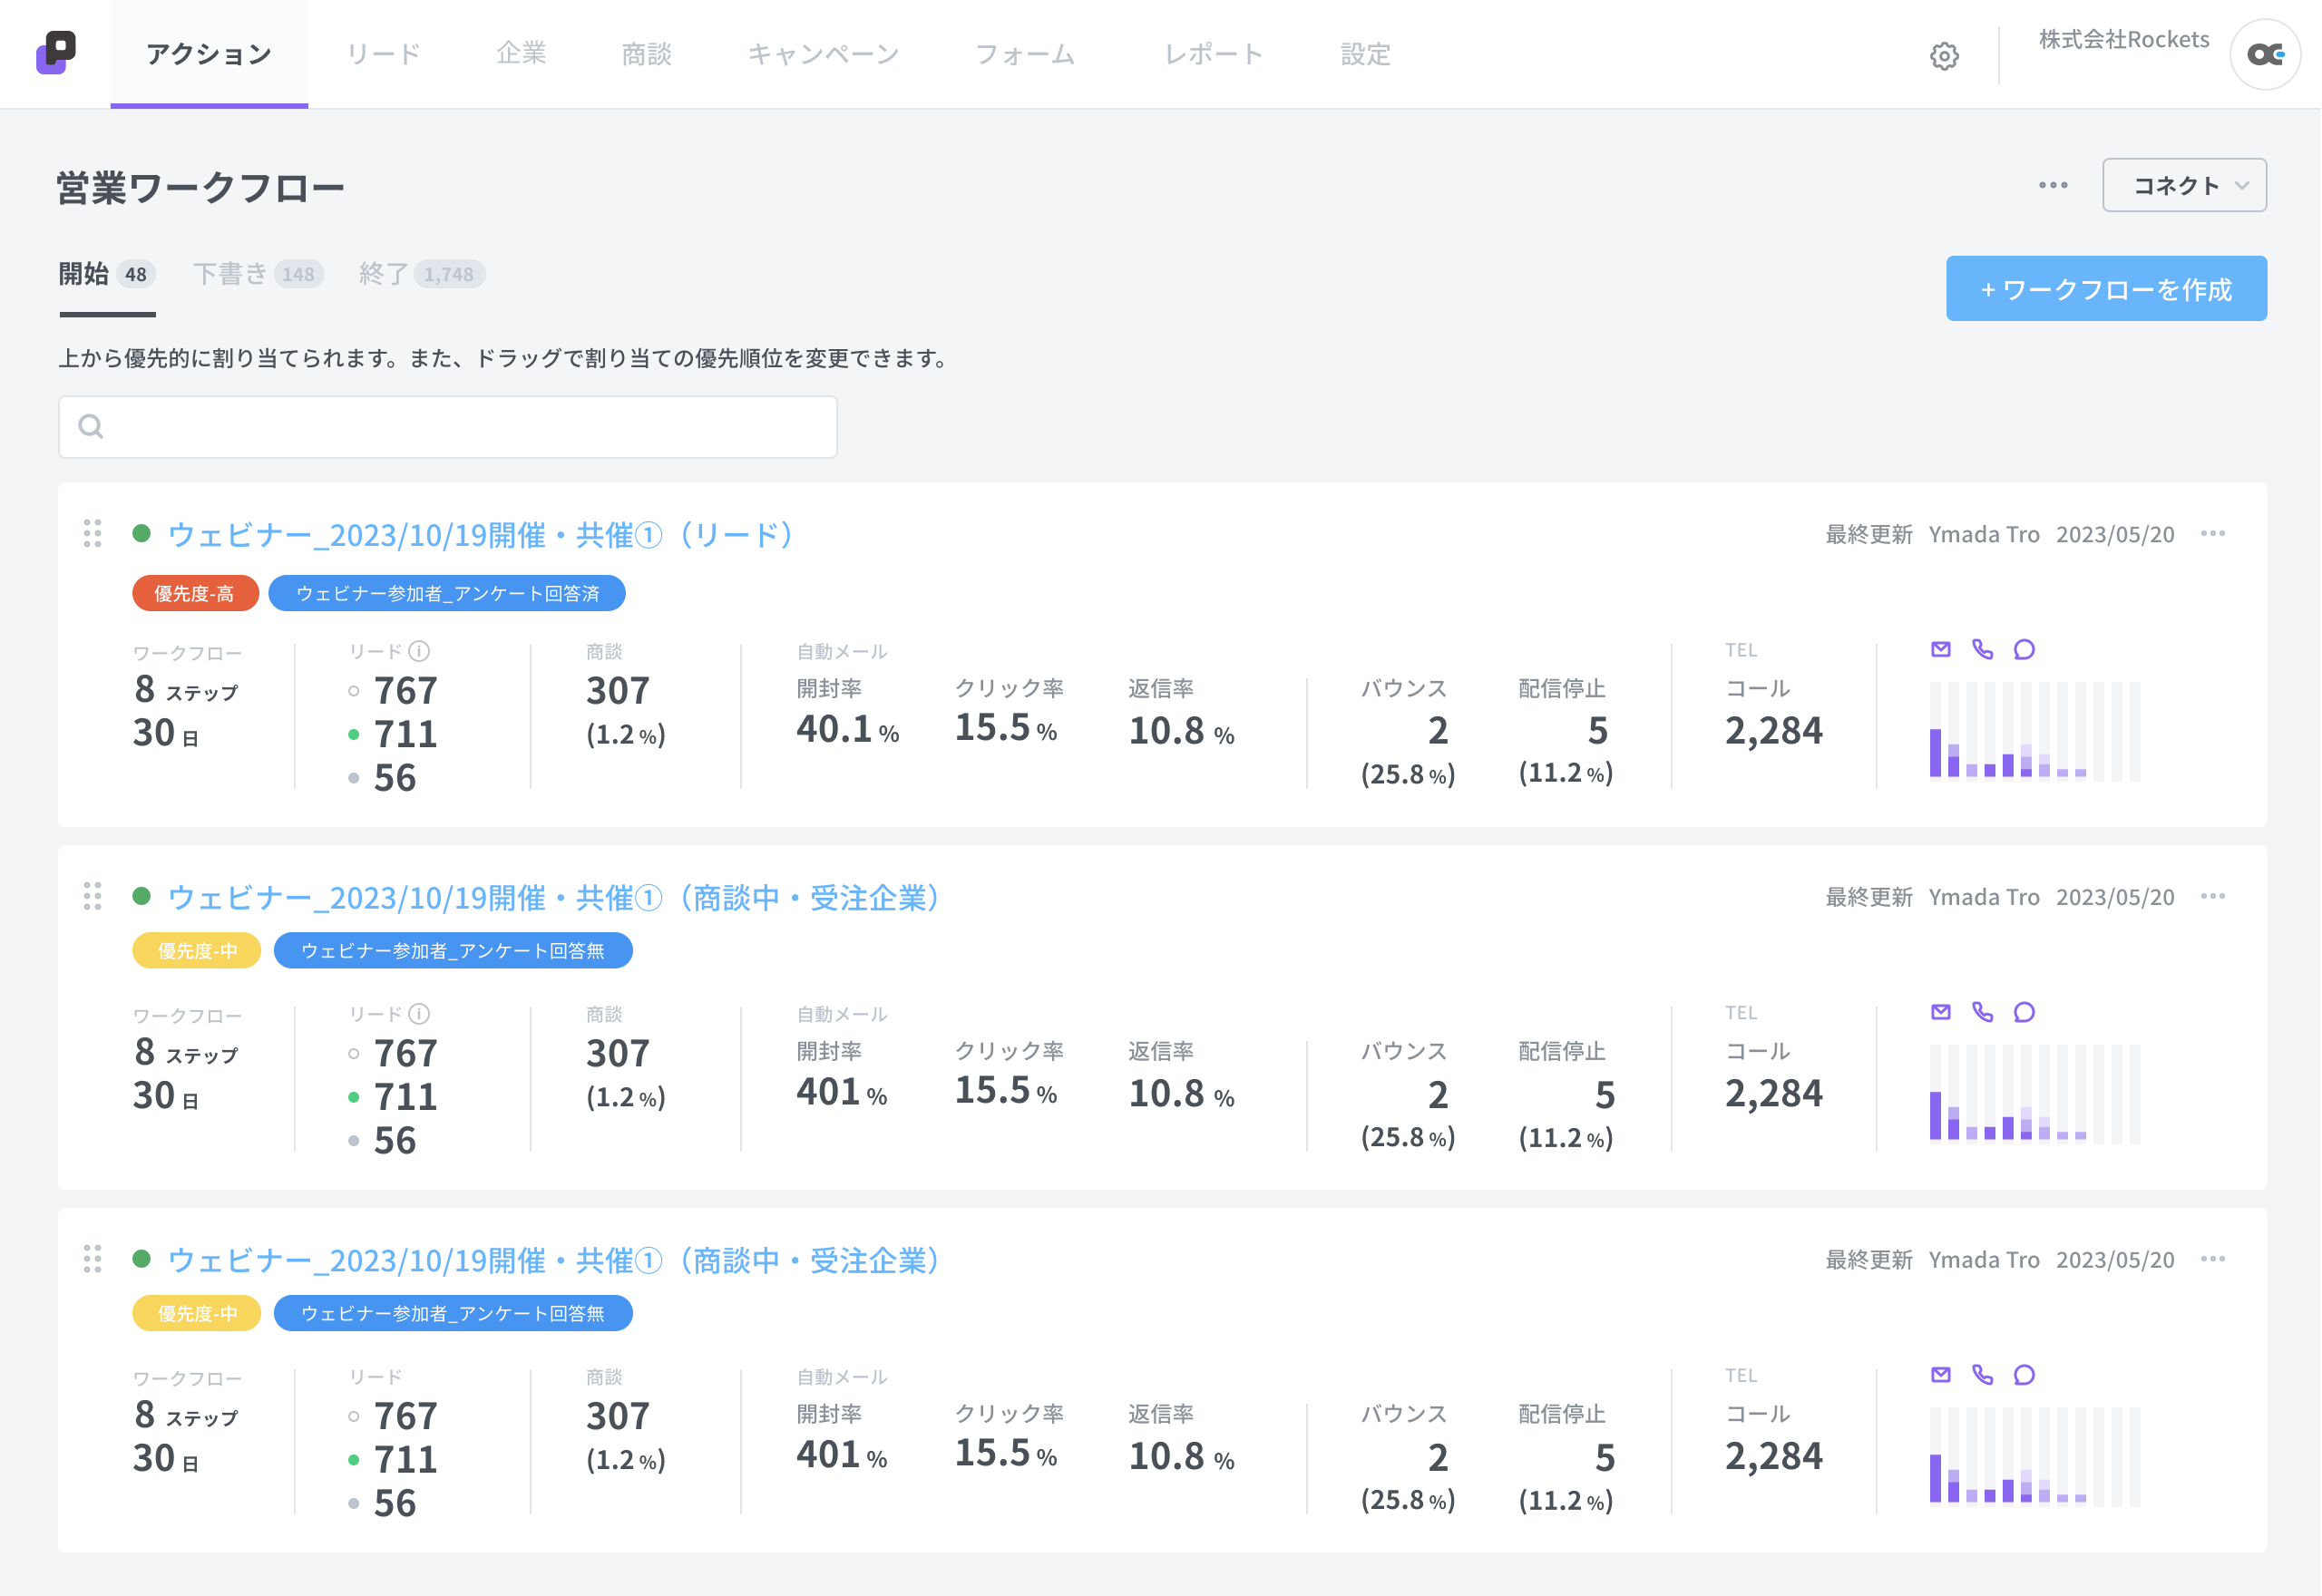The height and width of the screenshot is (1596, 2322).
Task: Click phone icon in third workflow chart
Action: [x=1984, y=1376]
